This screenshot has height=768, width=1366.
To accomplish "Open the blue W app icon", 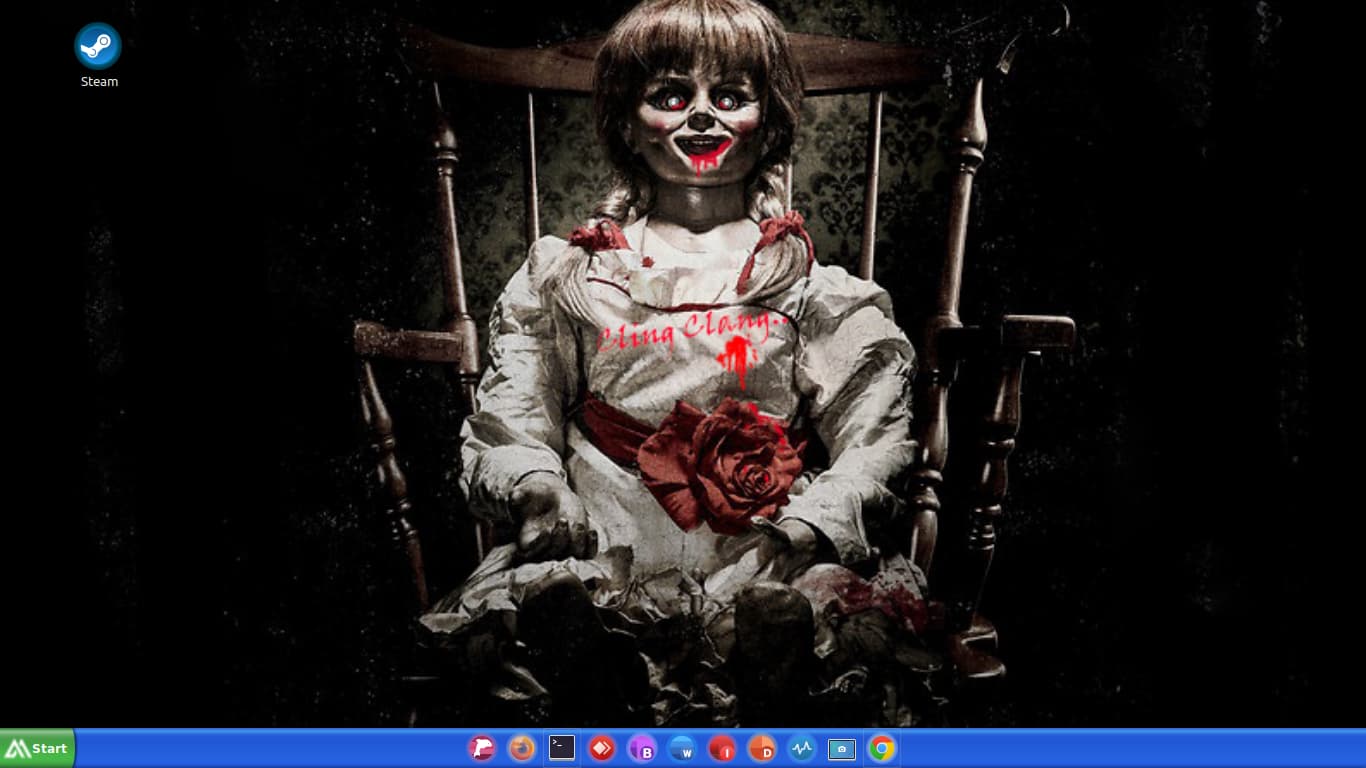I will tap(682, 748).
